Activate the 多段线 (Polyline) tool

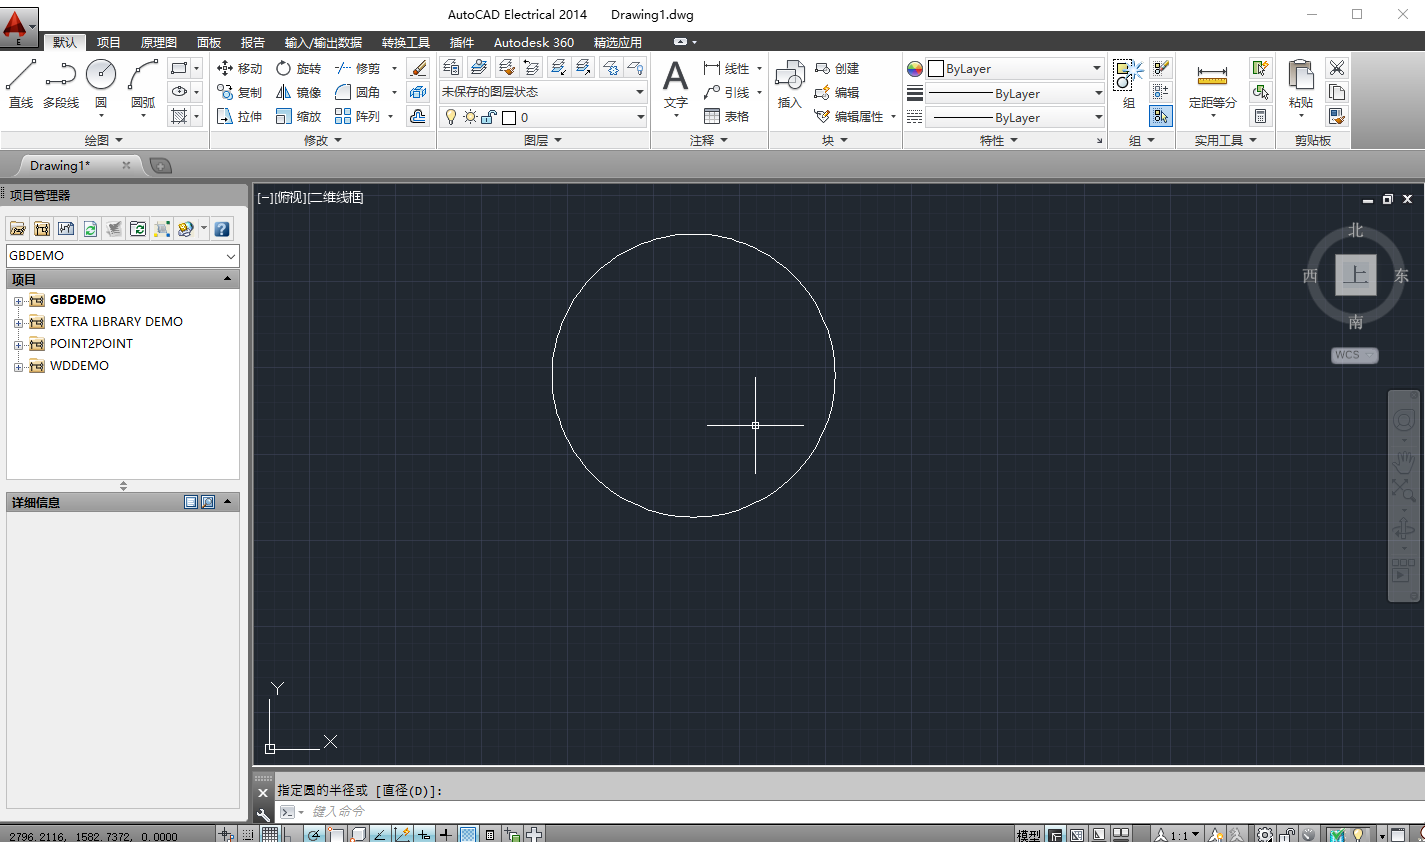coord(60,80)
